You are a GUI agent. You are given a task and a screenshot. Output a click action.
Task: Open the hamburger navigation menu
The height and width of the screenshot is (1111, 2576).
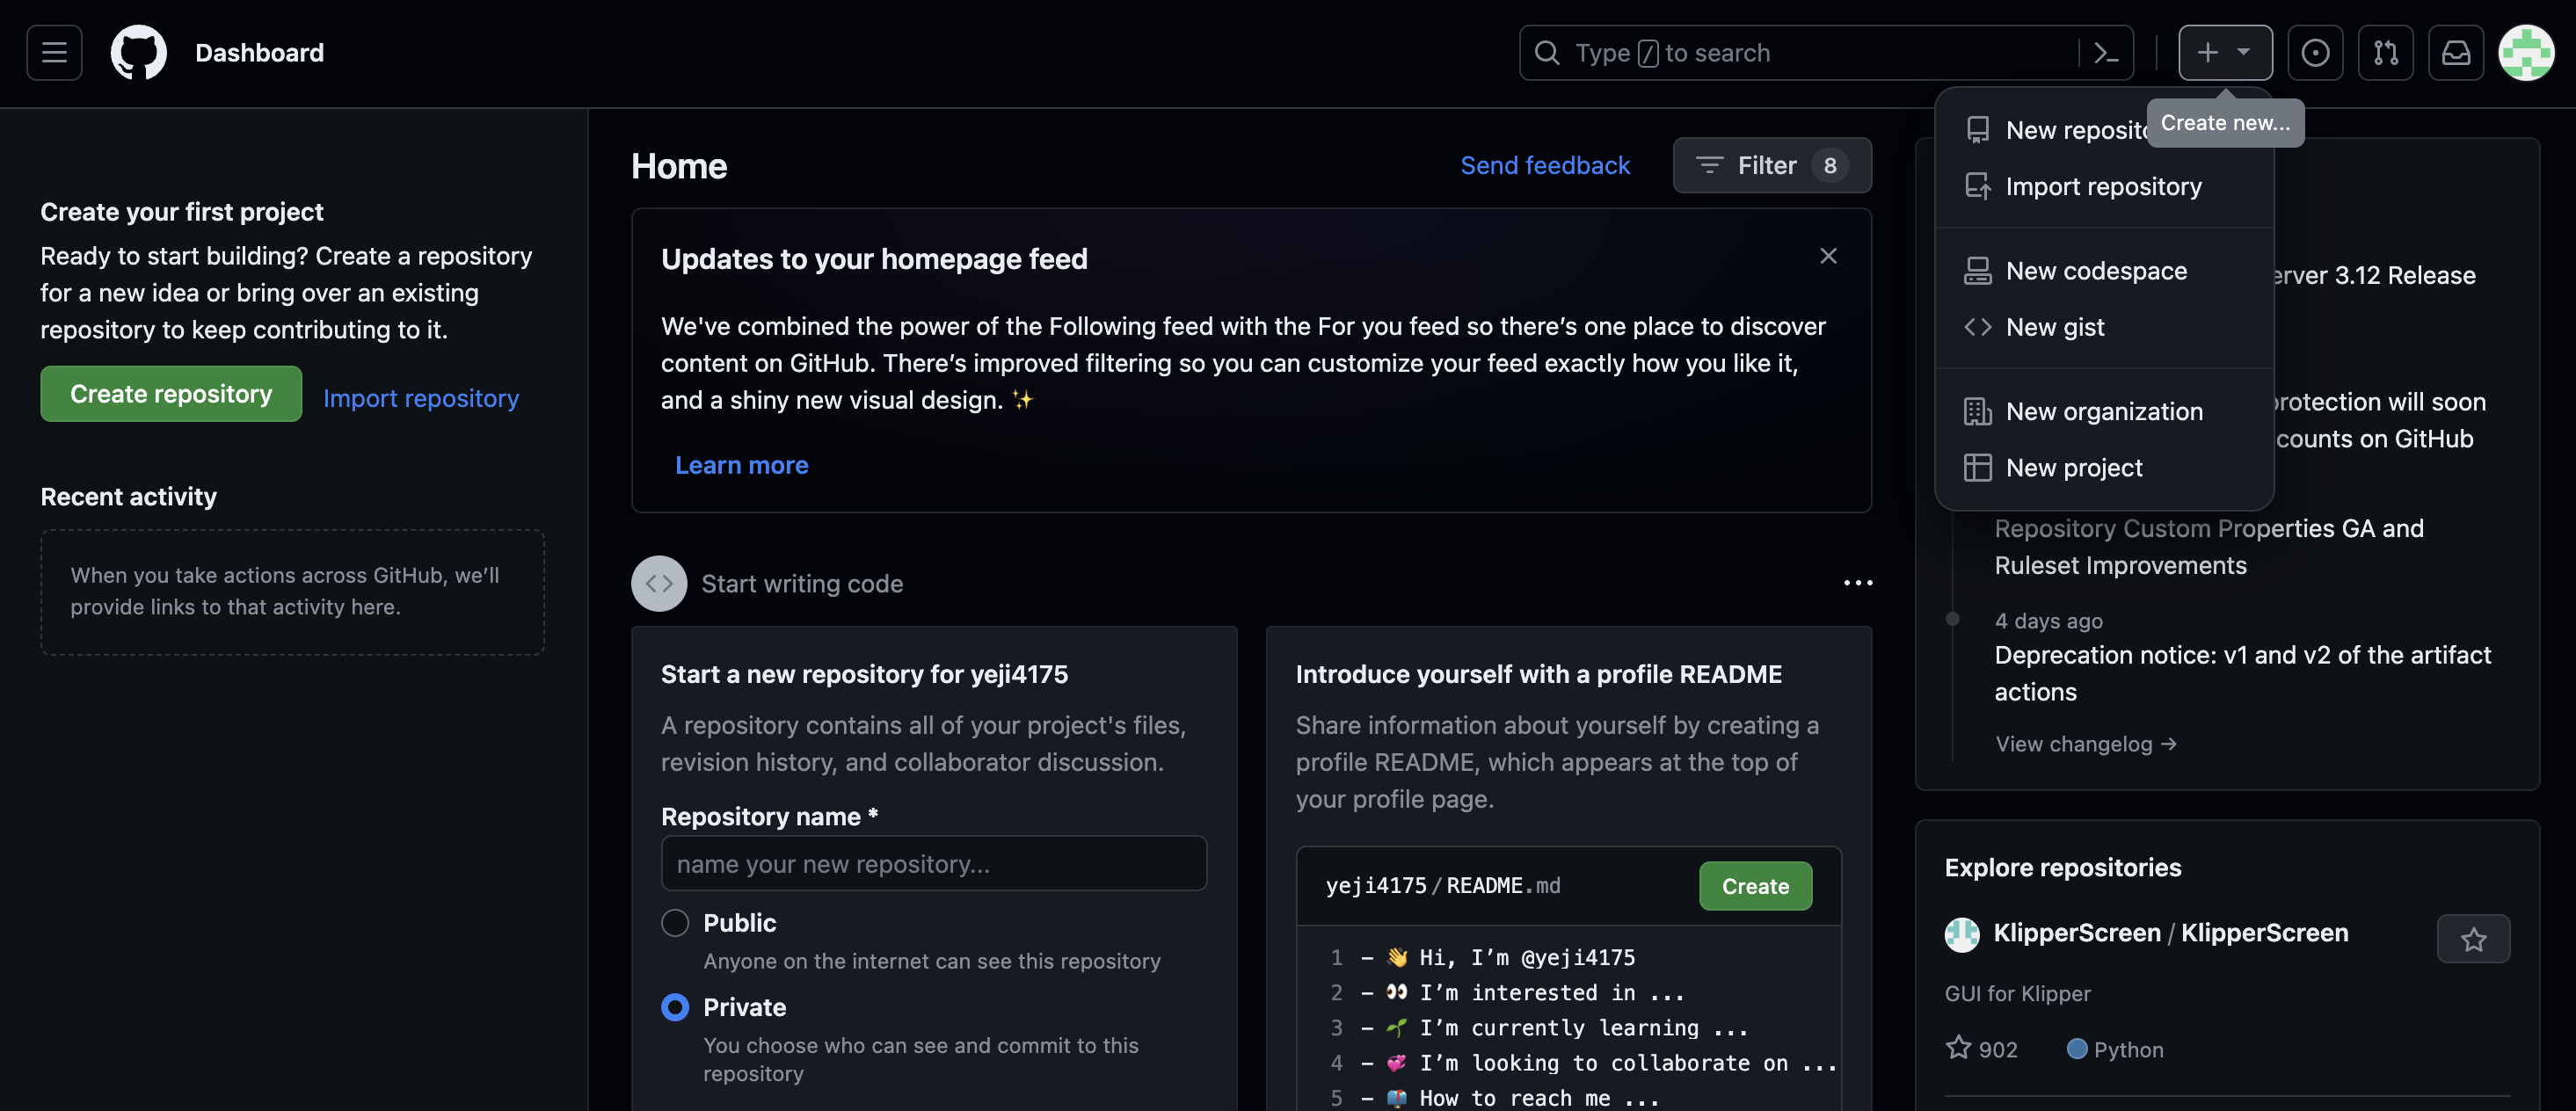click(54, 53)
